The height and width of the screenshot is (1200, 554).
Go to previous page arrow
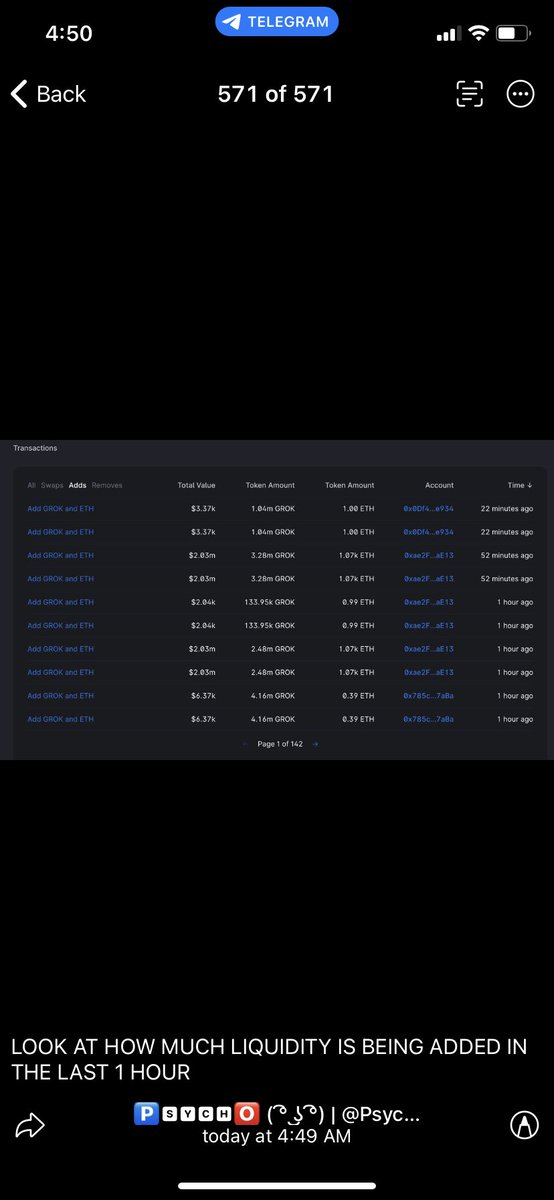[245, 744]
